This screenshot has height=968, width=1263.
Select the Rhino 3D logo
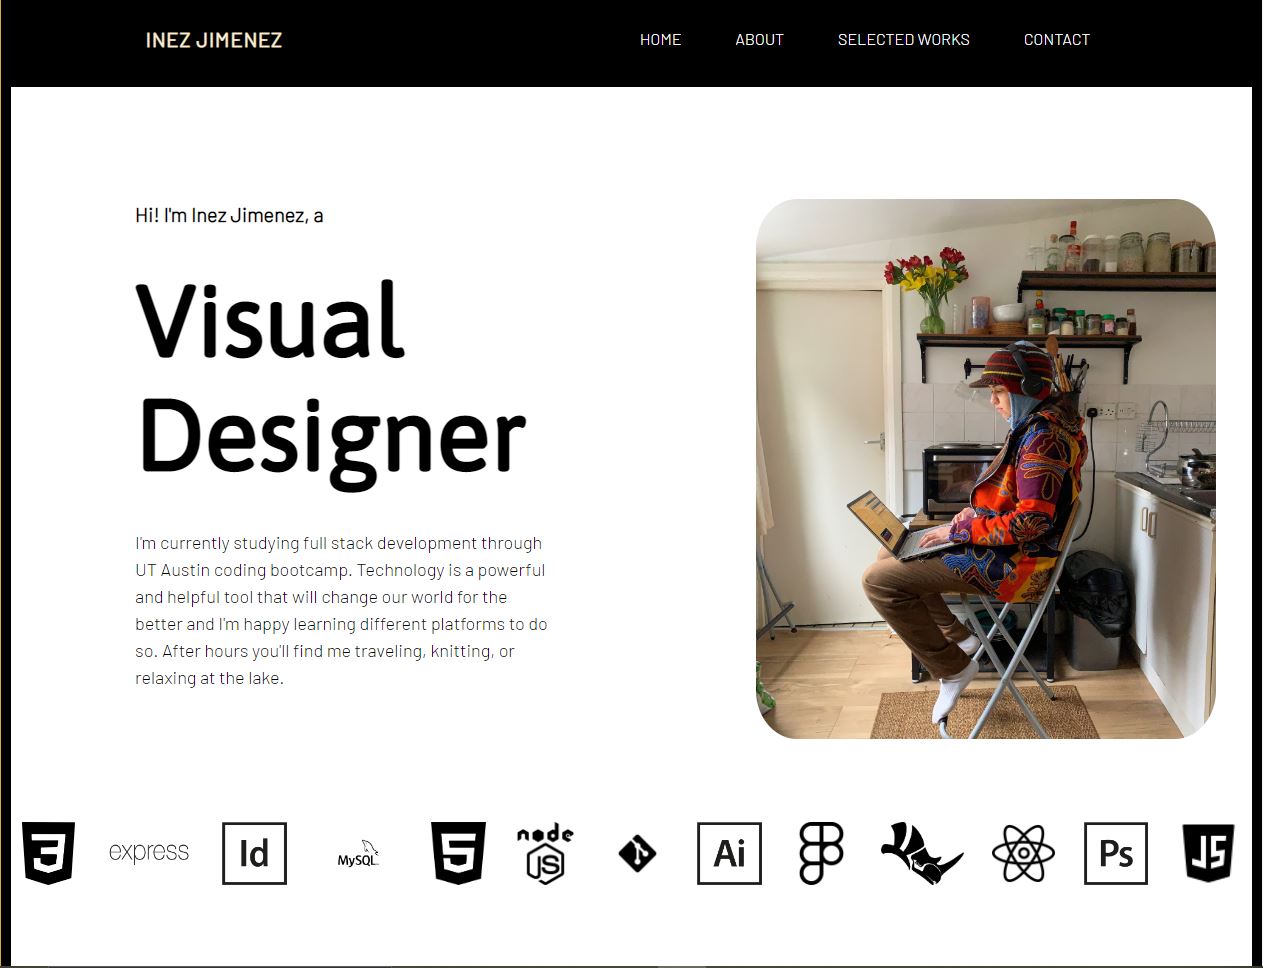coord(920,854)
